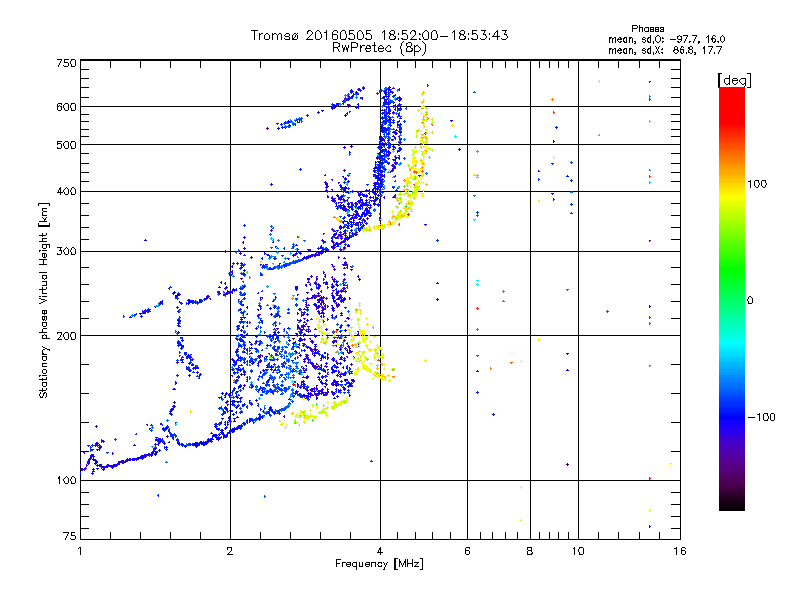Click the x-axis tick label '6'
800x600 pixels.
(467, 551)
